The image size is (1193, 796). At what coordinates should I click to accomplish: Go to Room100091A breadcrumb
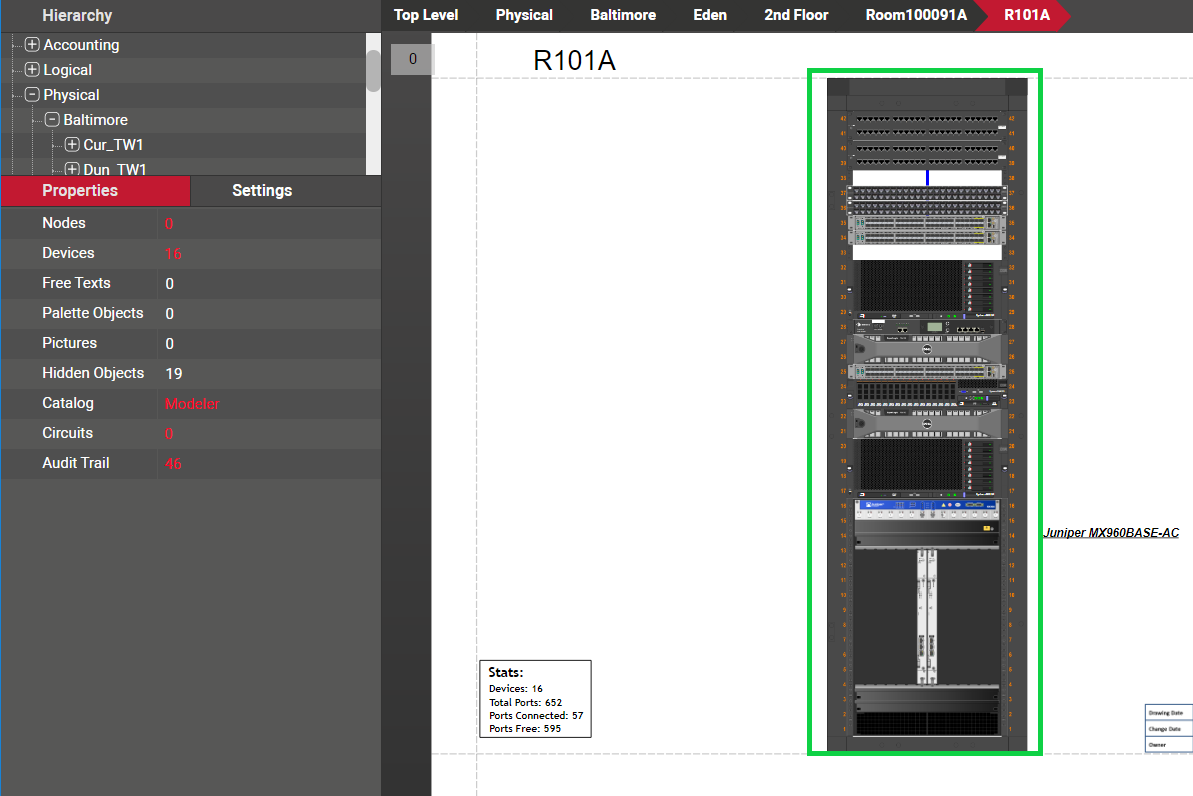tap(916, 15)
